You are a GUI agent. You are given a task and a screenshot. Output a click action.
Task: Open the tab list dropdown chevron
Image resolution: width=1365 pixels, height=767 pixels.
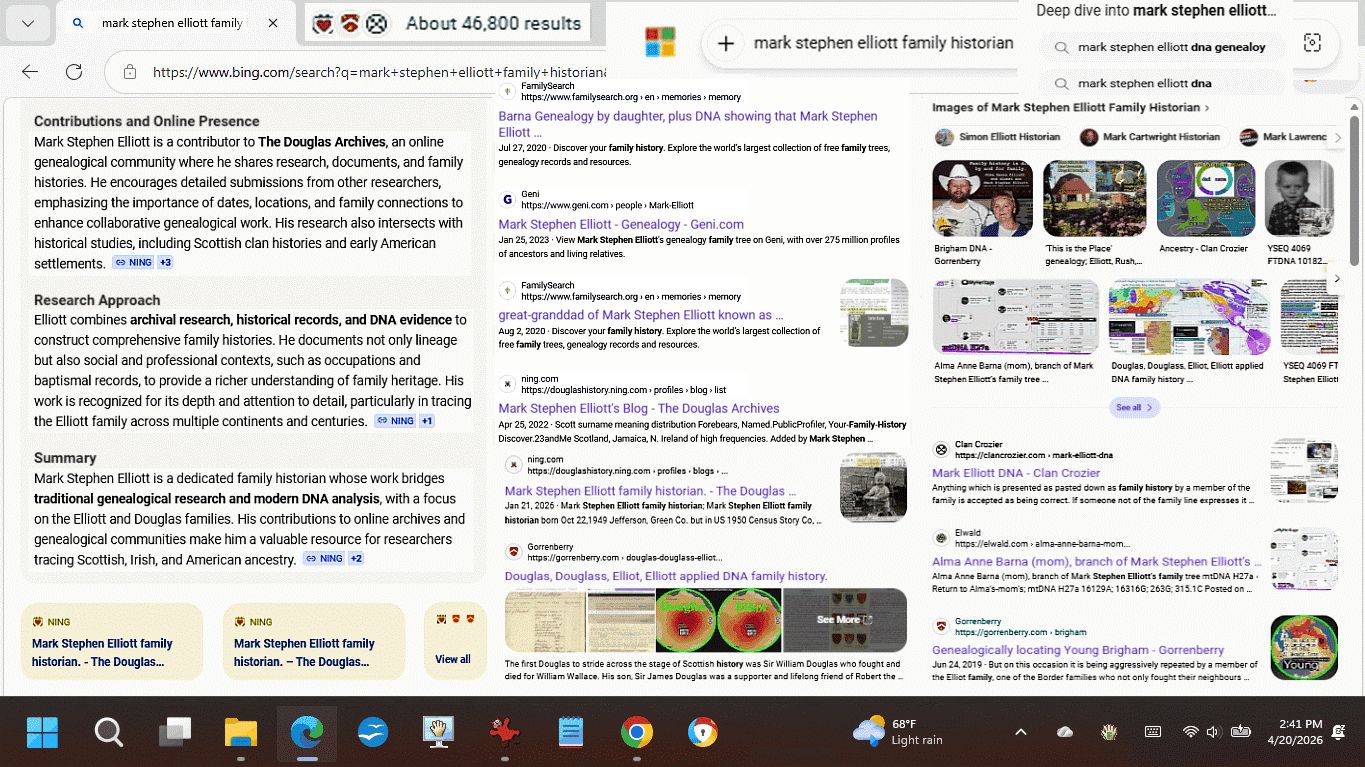pyautogui.click(x=27, y=23)
